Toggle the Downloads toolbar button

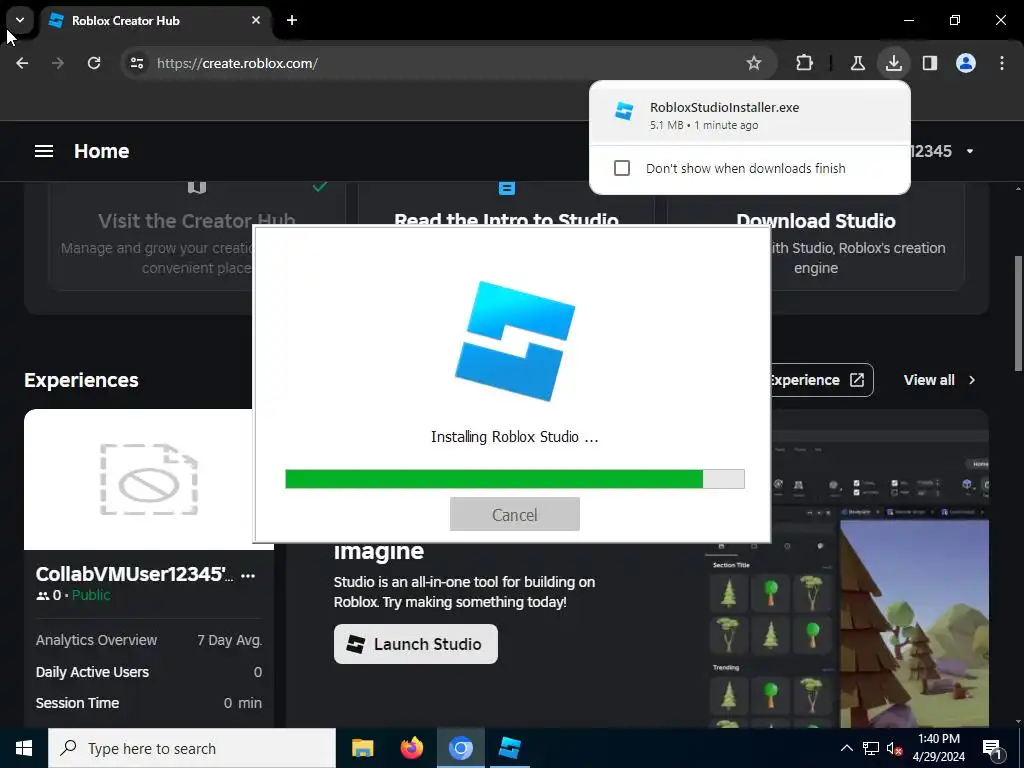point(893,63)
